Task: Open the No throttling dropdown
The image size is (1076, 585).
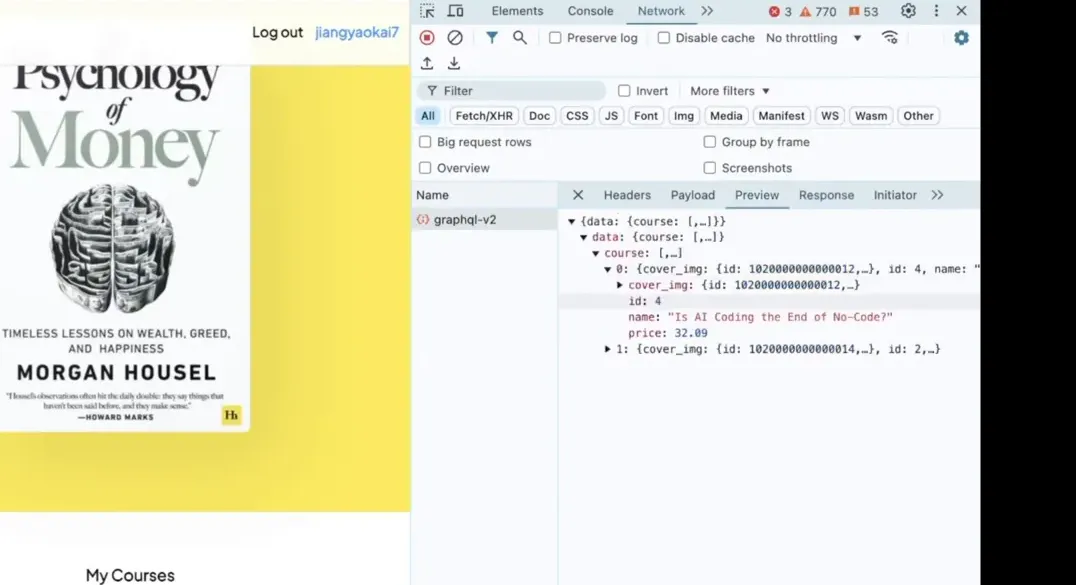Action: coord(814,38)
